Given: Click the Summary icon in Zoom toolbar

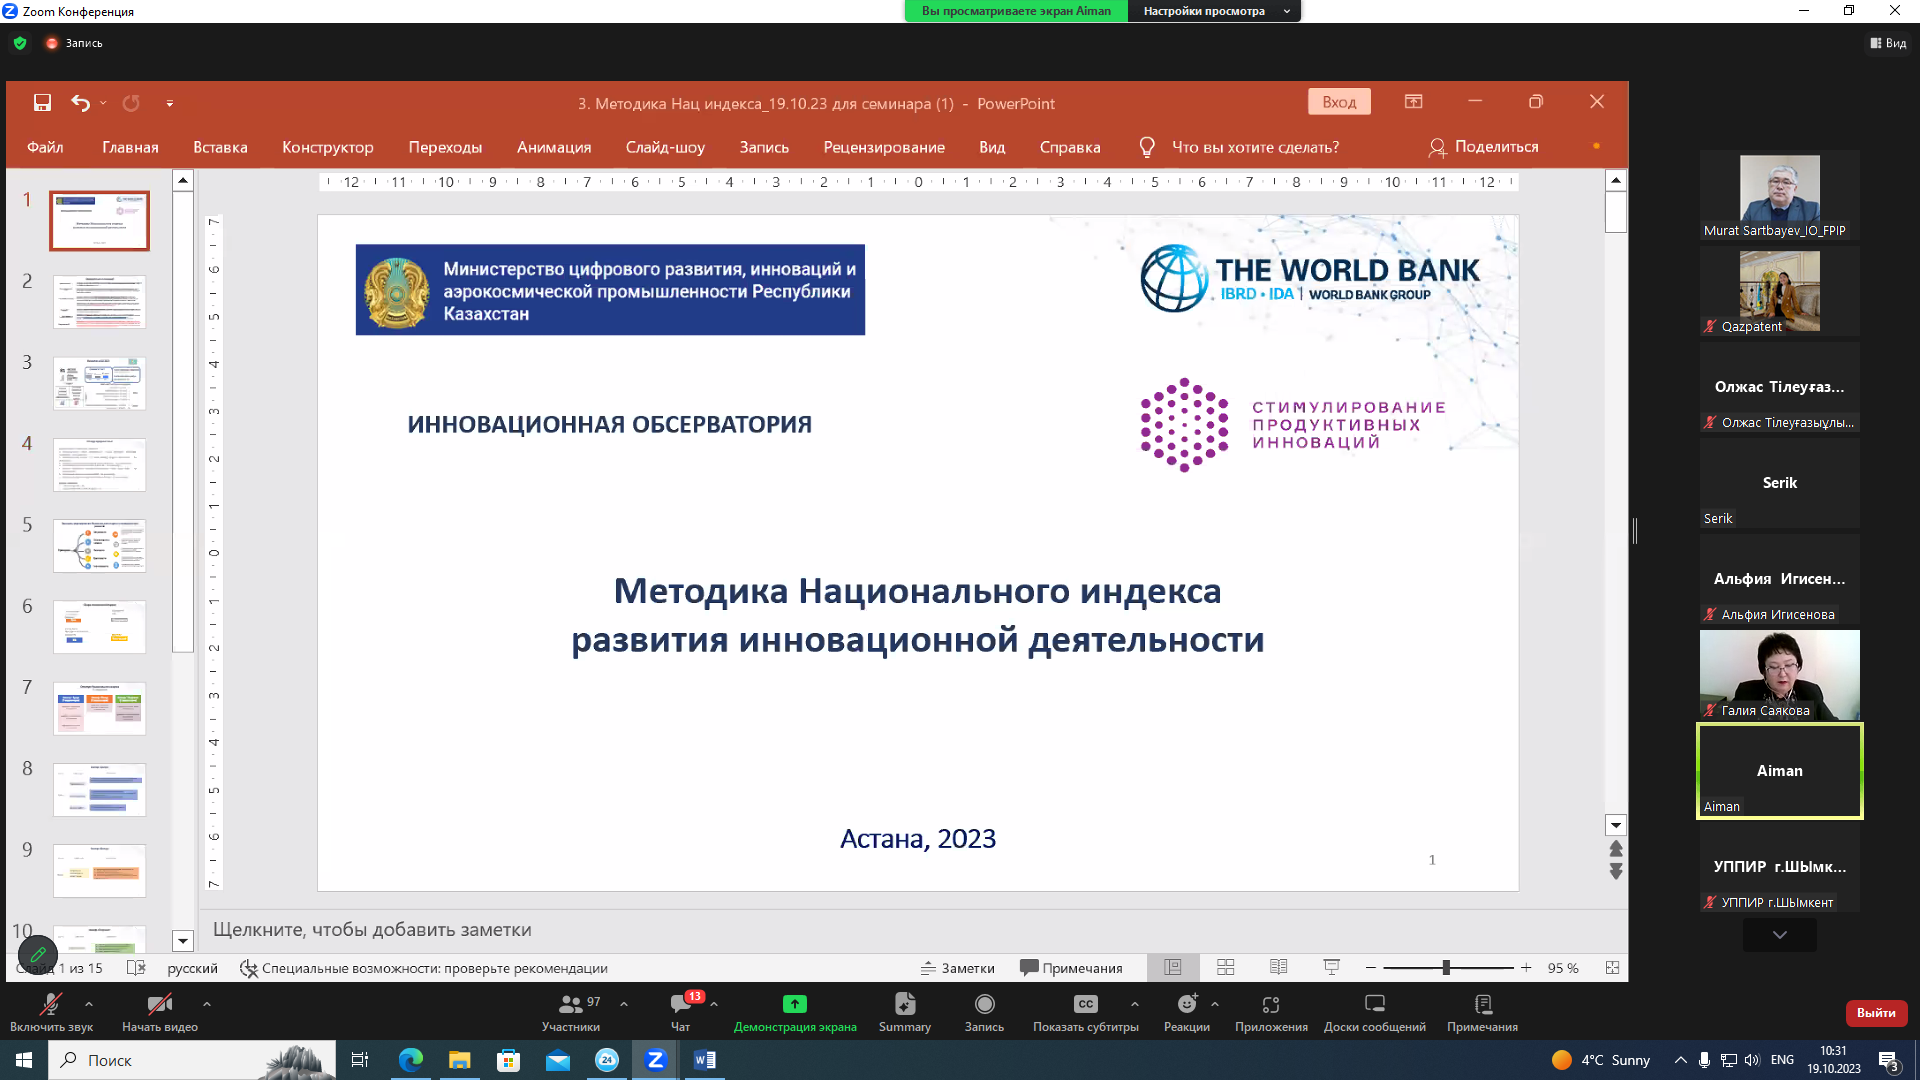Looking at the screenshot, I should pyautogui.click(x=904, y=1004).
